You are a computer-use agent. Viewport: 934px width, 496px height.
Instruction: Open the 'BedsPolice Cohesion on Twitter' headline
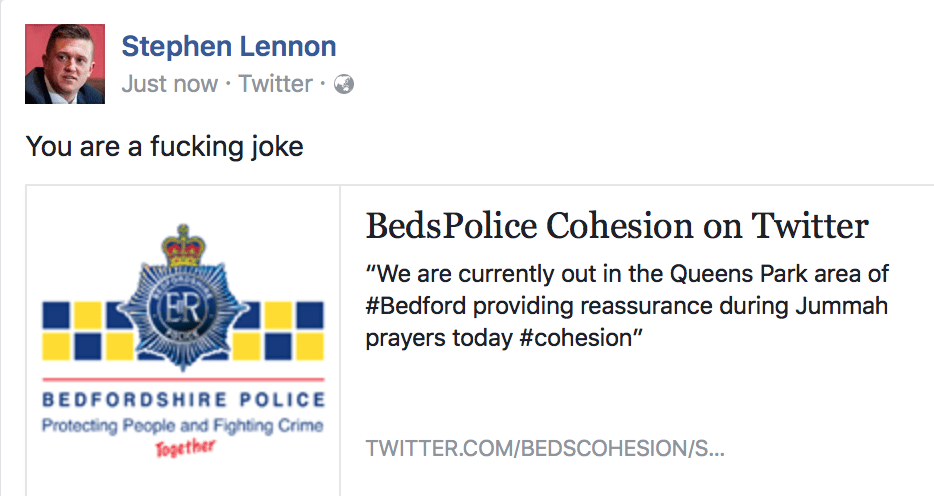click(x=617, y=226)
